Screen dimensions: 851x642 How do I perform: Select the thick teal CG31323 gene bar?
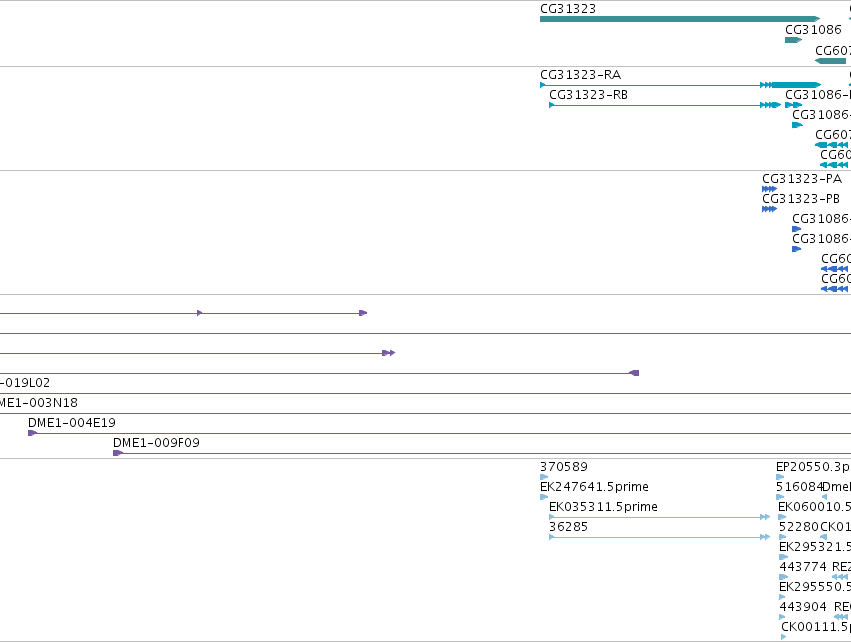coord(680,19)
